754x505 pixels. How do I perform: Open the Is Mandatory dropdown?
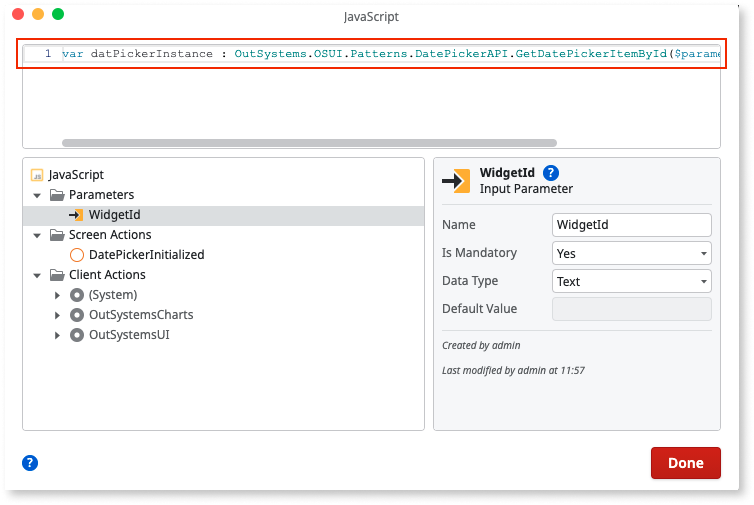click(631, 253)
